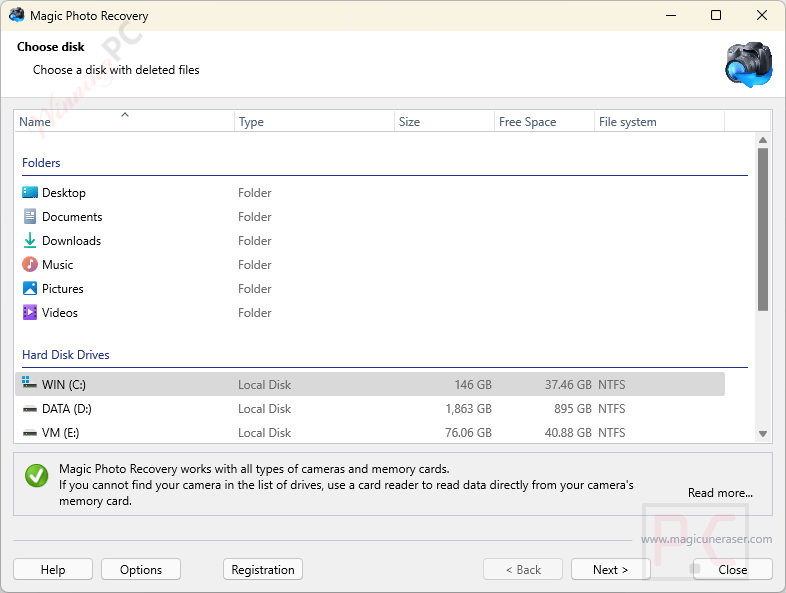Viewport: 786px width, 593px height.
Task: Click the camera logo in the header
Action: point(749,64)
